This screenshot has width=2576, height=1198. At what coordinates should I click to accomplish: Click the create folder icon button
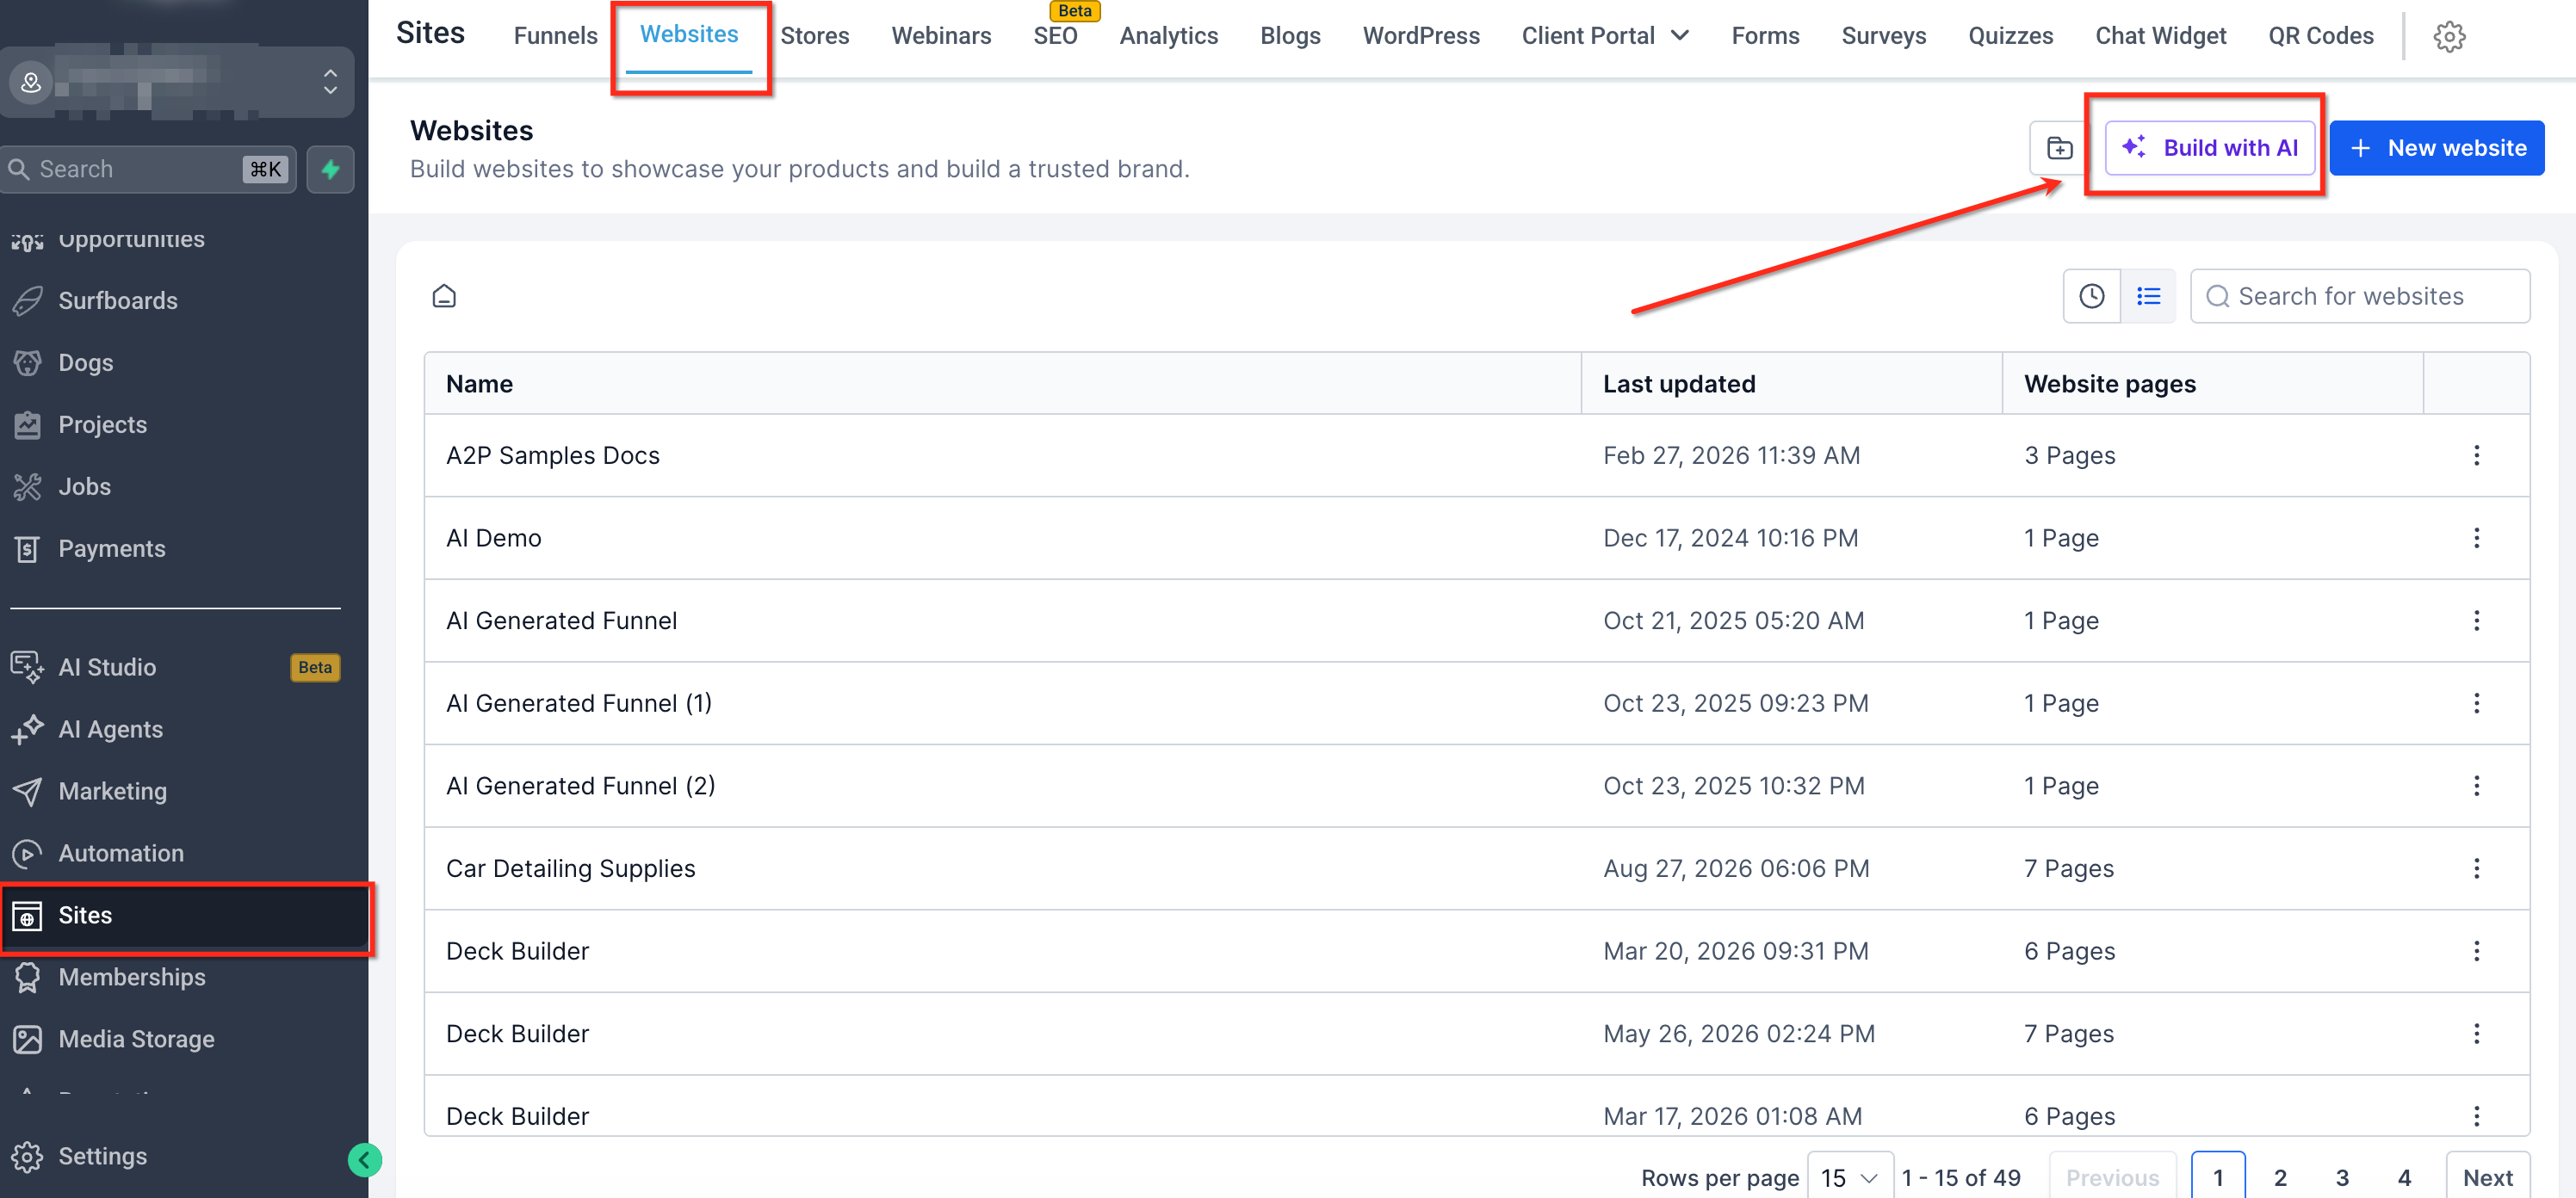coord(2059,148)
